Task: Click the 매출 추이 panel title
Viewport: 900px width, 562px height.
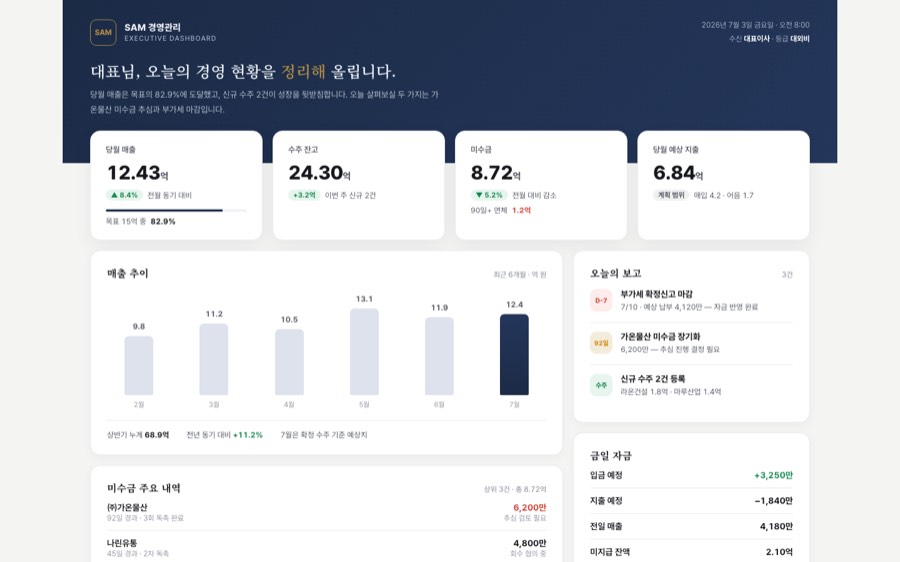Action: 127,274
